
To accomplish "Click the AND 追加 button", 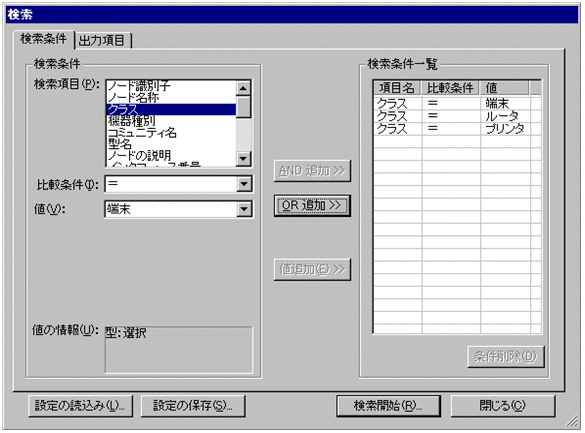I will pyautogui.click(x=312, y=171).
